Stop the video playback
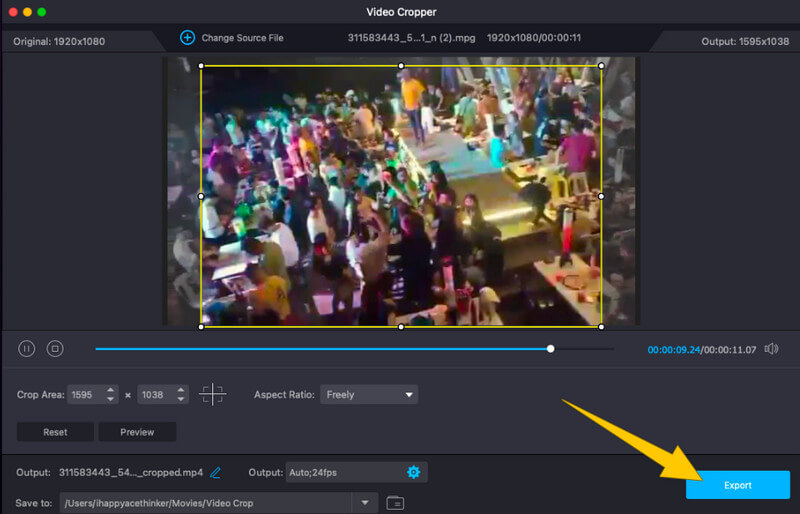 56,349
